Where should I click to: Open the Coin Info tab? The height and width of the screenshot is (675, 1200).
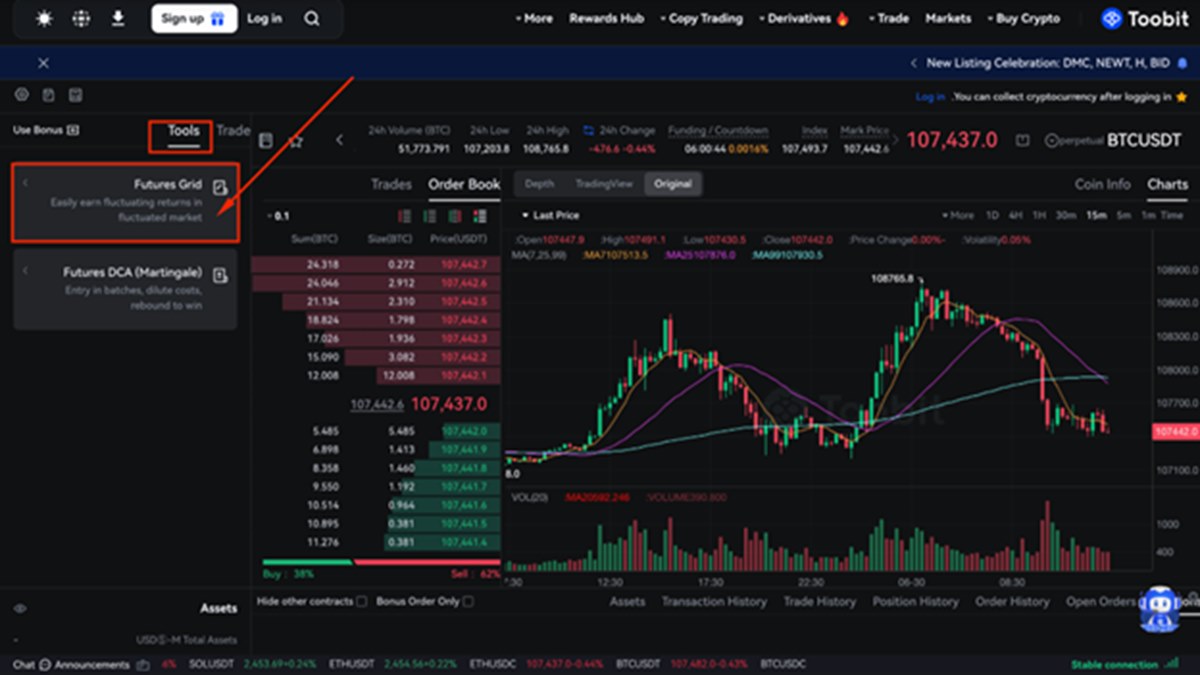click(x=1102, y=184)
